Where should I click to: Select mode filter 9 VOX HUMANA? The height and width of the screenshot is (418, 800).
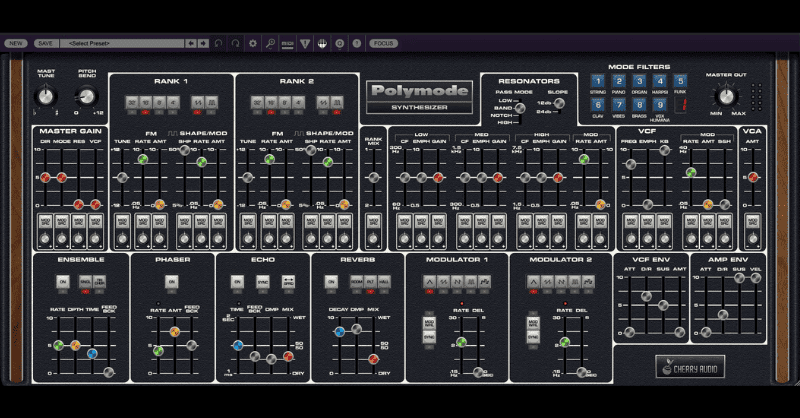tap(660, 105)
